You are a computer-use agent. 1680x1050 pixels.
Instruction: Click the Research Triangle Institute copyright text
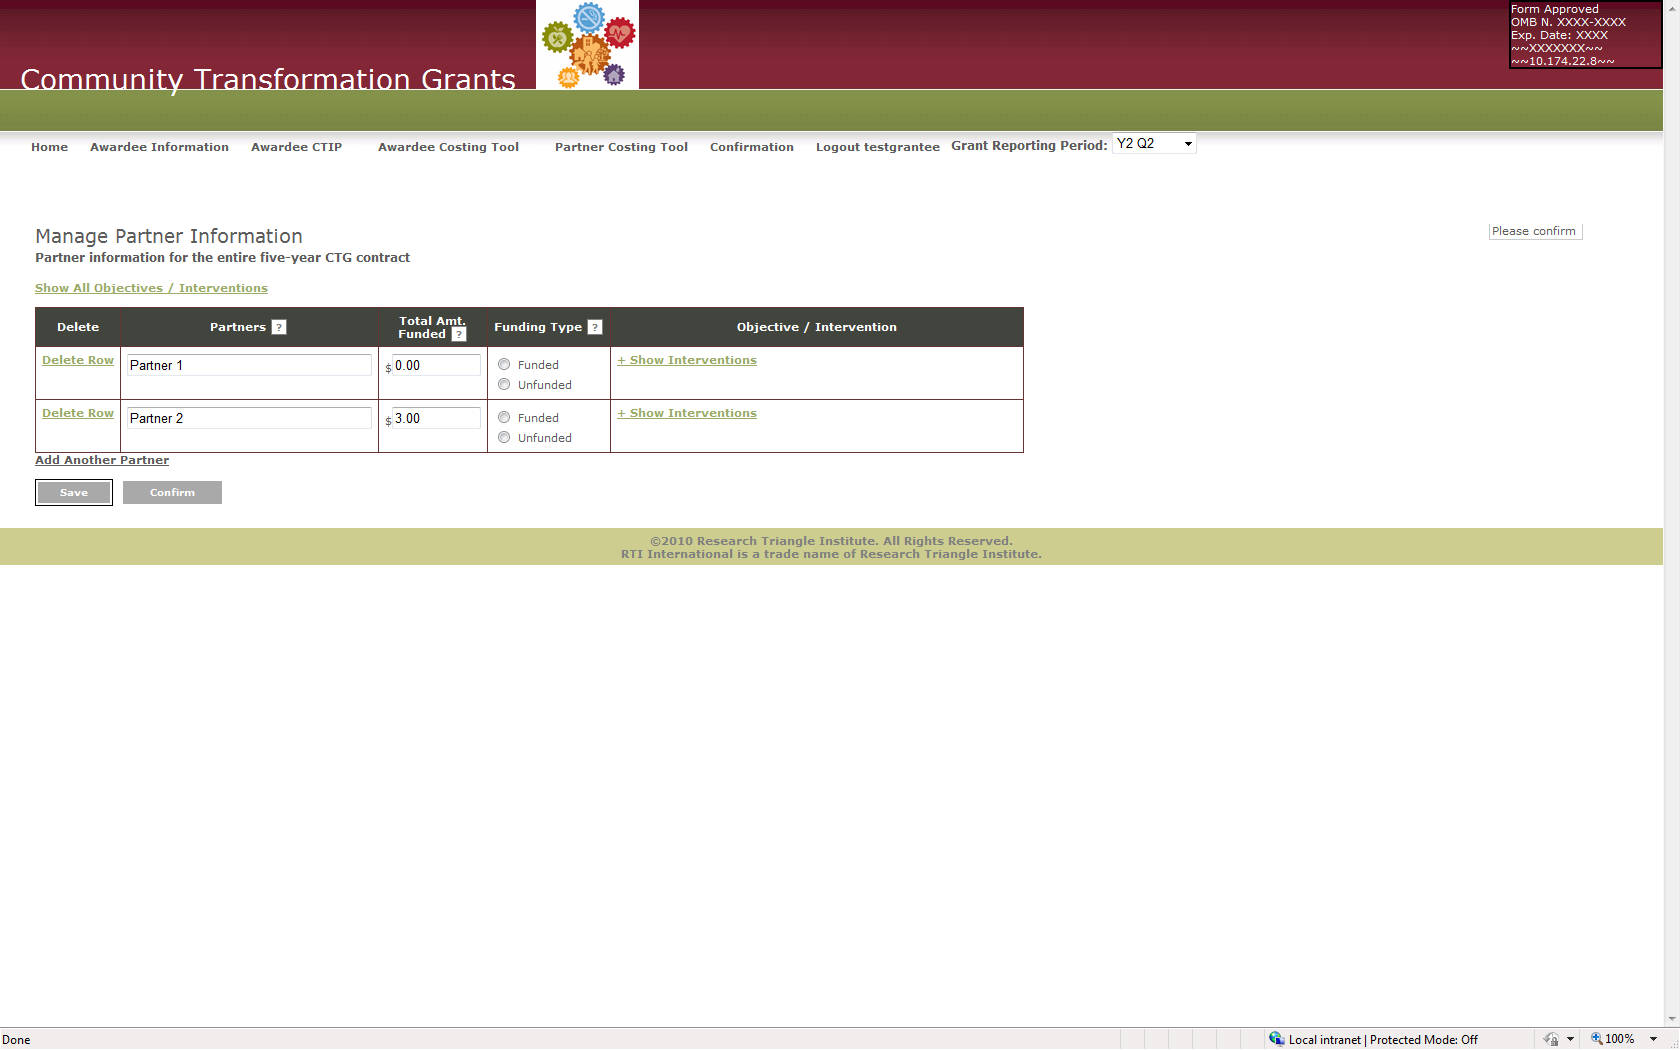tap(831, 547)
